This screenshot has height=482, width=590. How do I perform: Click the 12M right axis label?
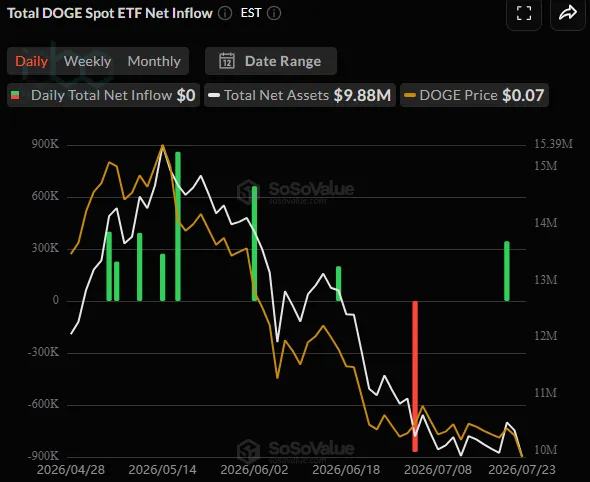[x=546, y=336]
